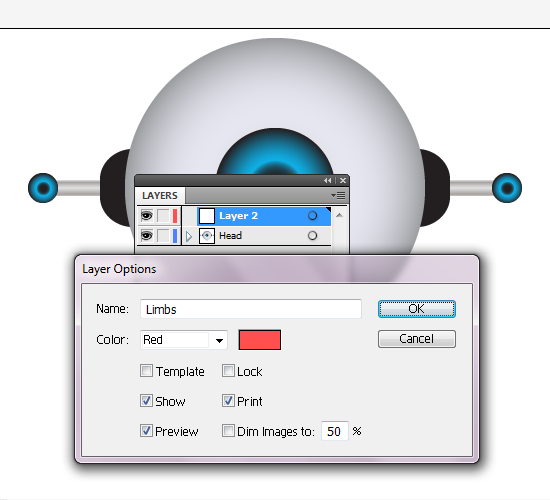
Task: Click Layers panel scroll up arrow
Action: (339, 215)
